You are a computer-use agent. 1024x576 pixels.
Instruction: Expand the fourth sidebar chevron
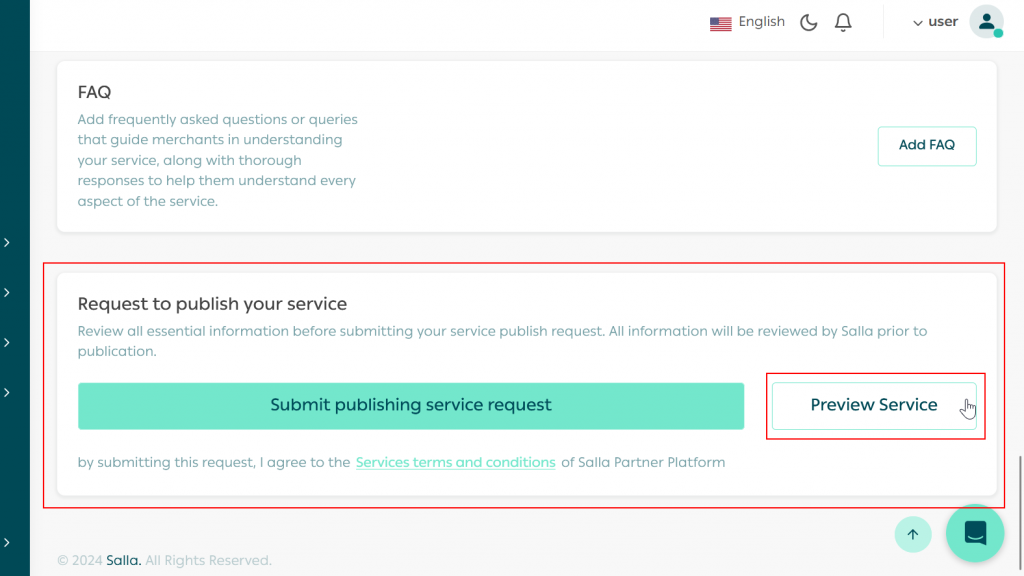coord(7,392)
